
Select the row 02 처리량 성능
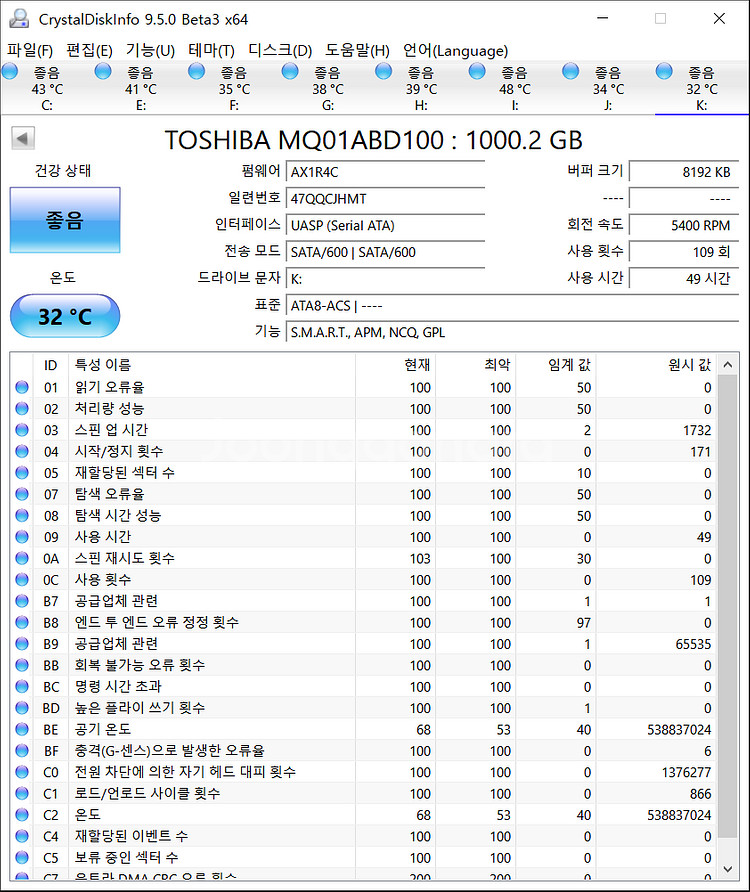[364, 409]
